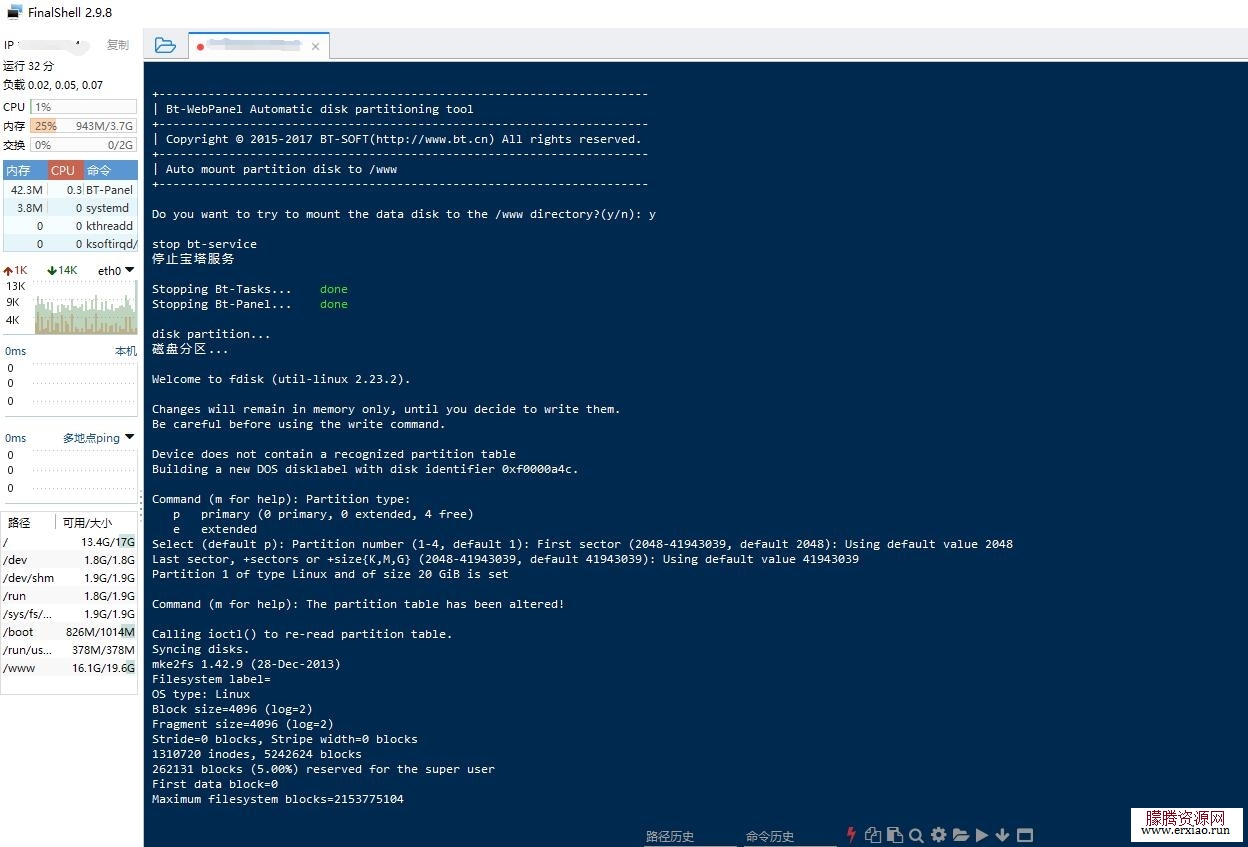
Task: Sort disks by 可用/大小 column header
Action: 95,522
